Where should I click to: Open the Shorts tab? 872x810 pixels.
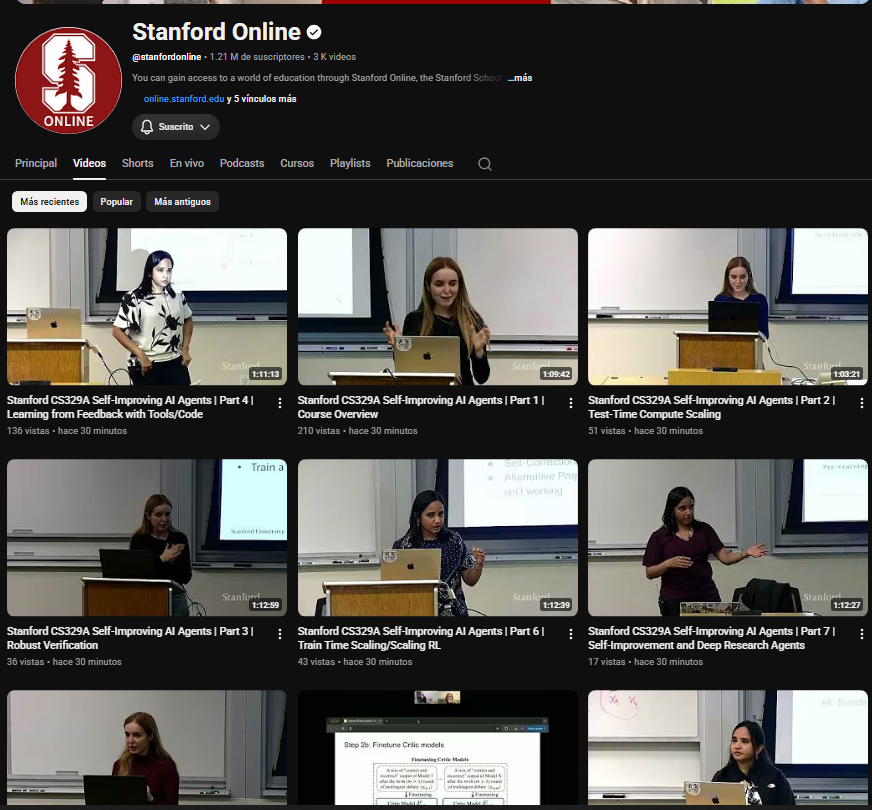click(137, 163)
